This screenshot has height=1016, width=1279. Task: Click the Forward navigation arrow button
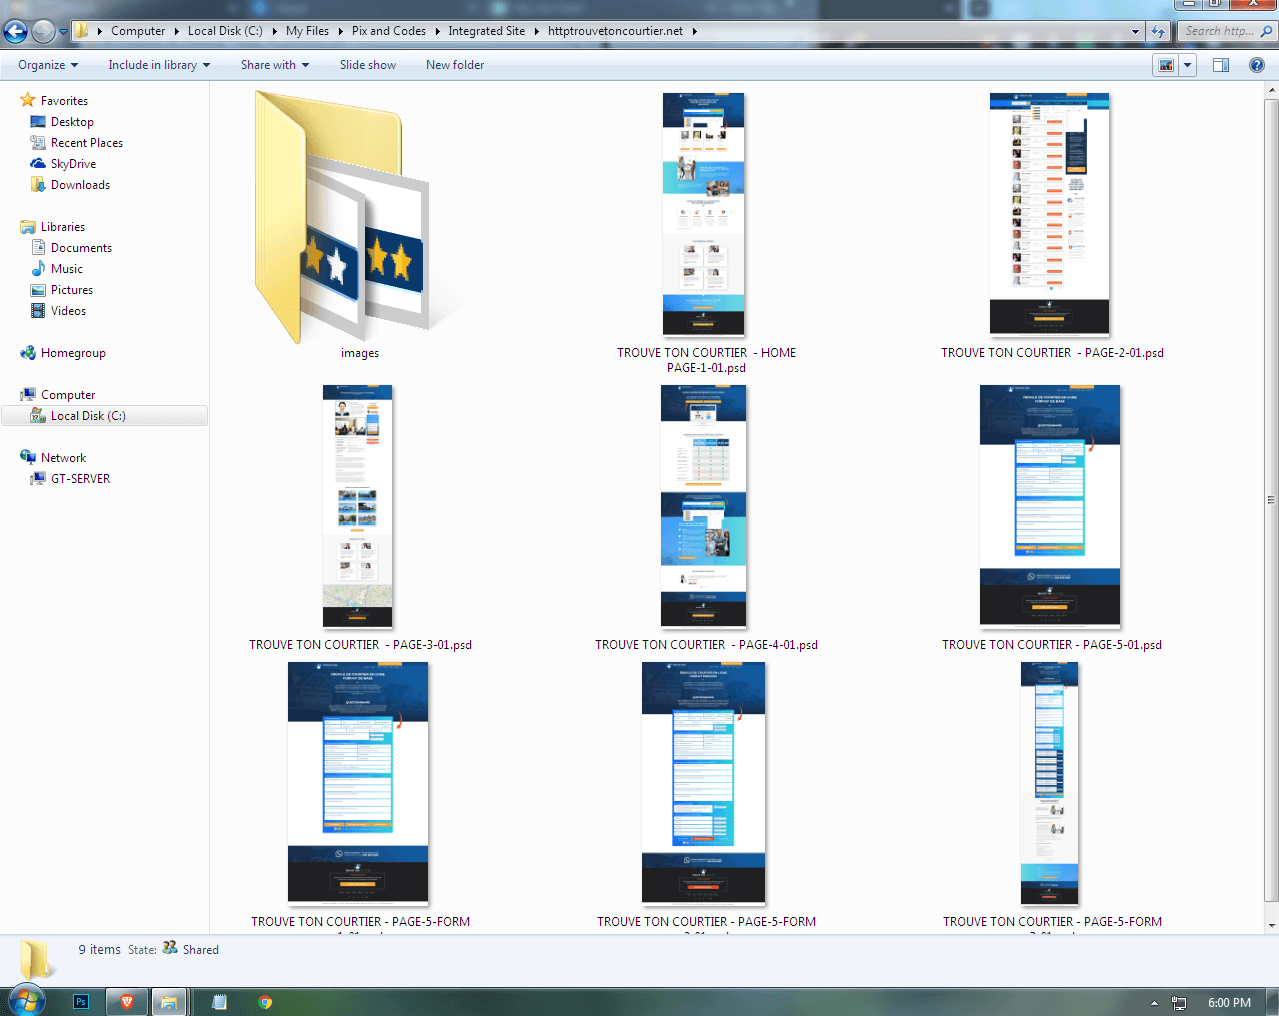(x=43, y=32)
